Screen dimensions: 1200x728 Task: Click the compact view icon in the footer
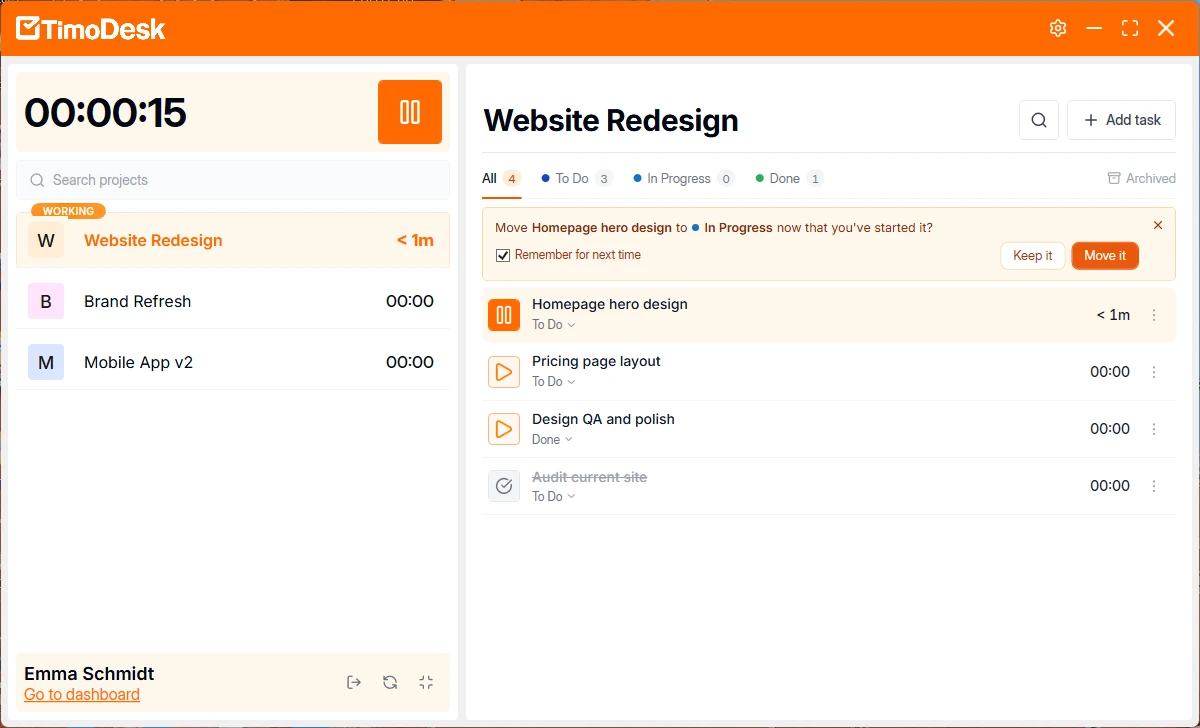pos(426,682)
